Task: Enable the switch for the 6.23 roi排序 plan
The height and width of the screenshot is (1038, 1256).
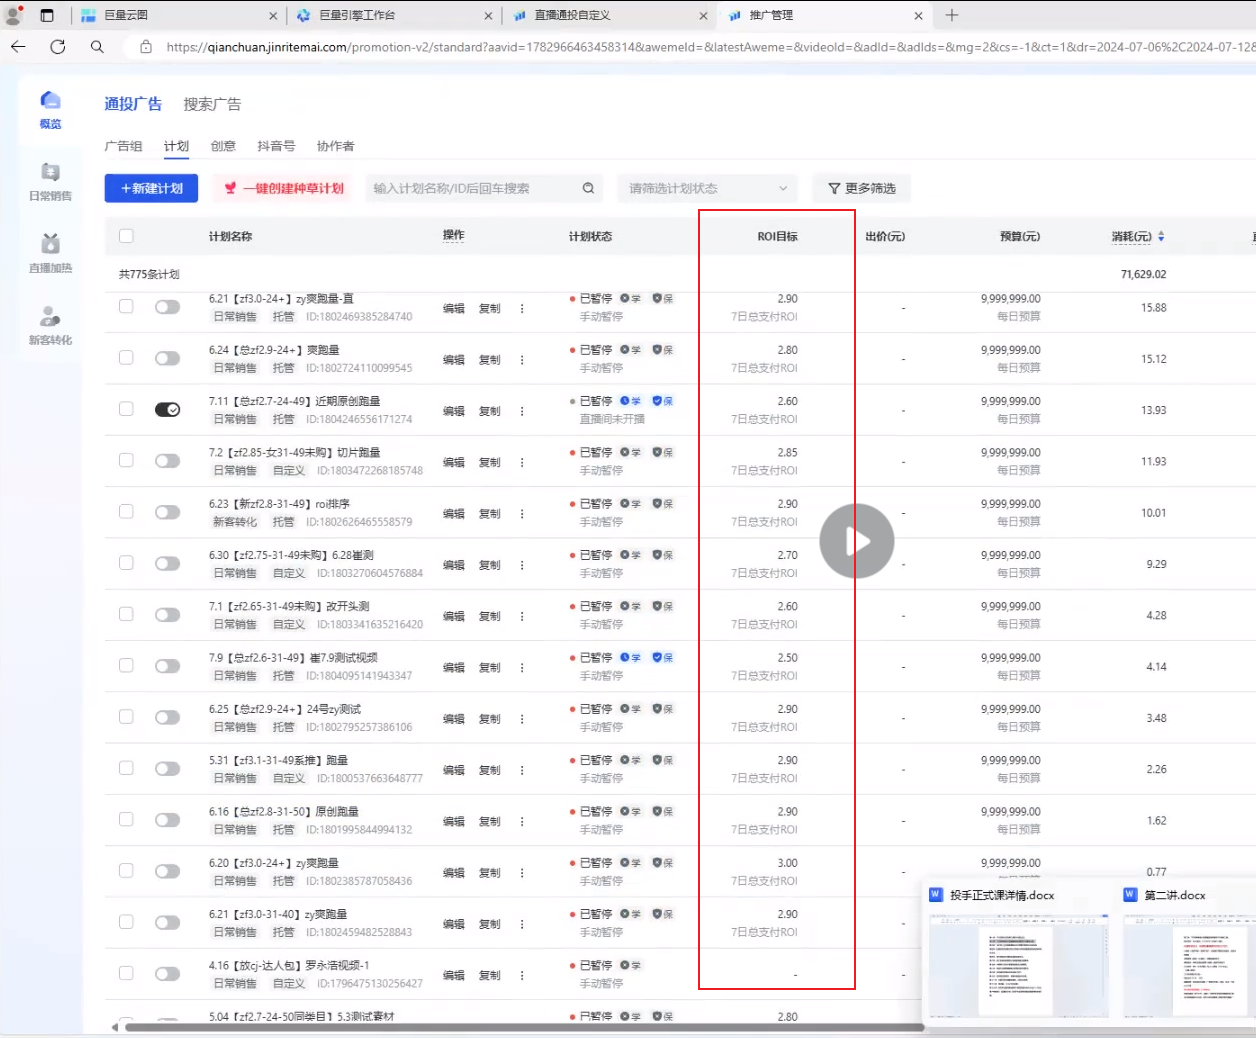Action: [167, 512]
